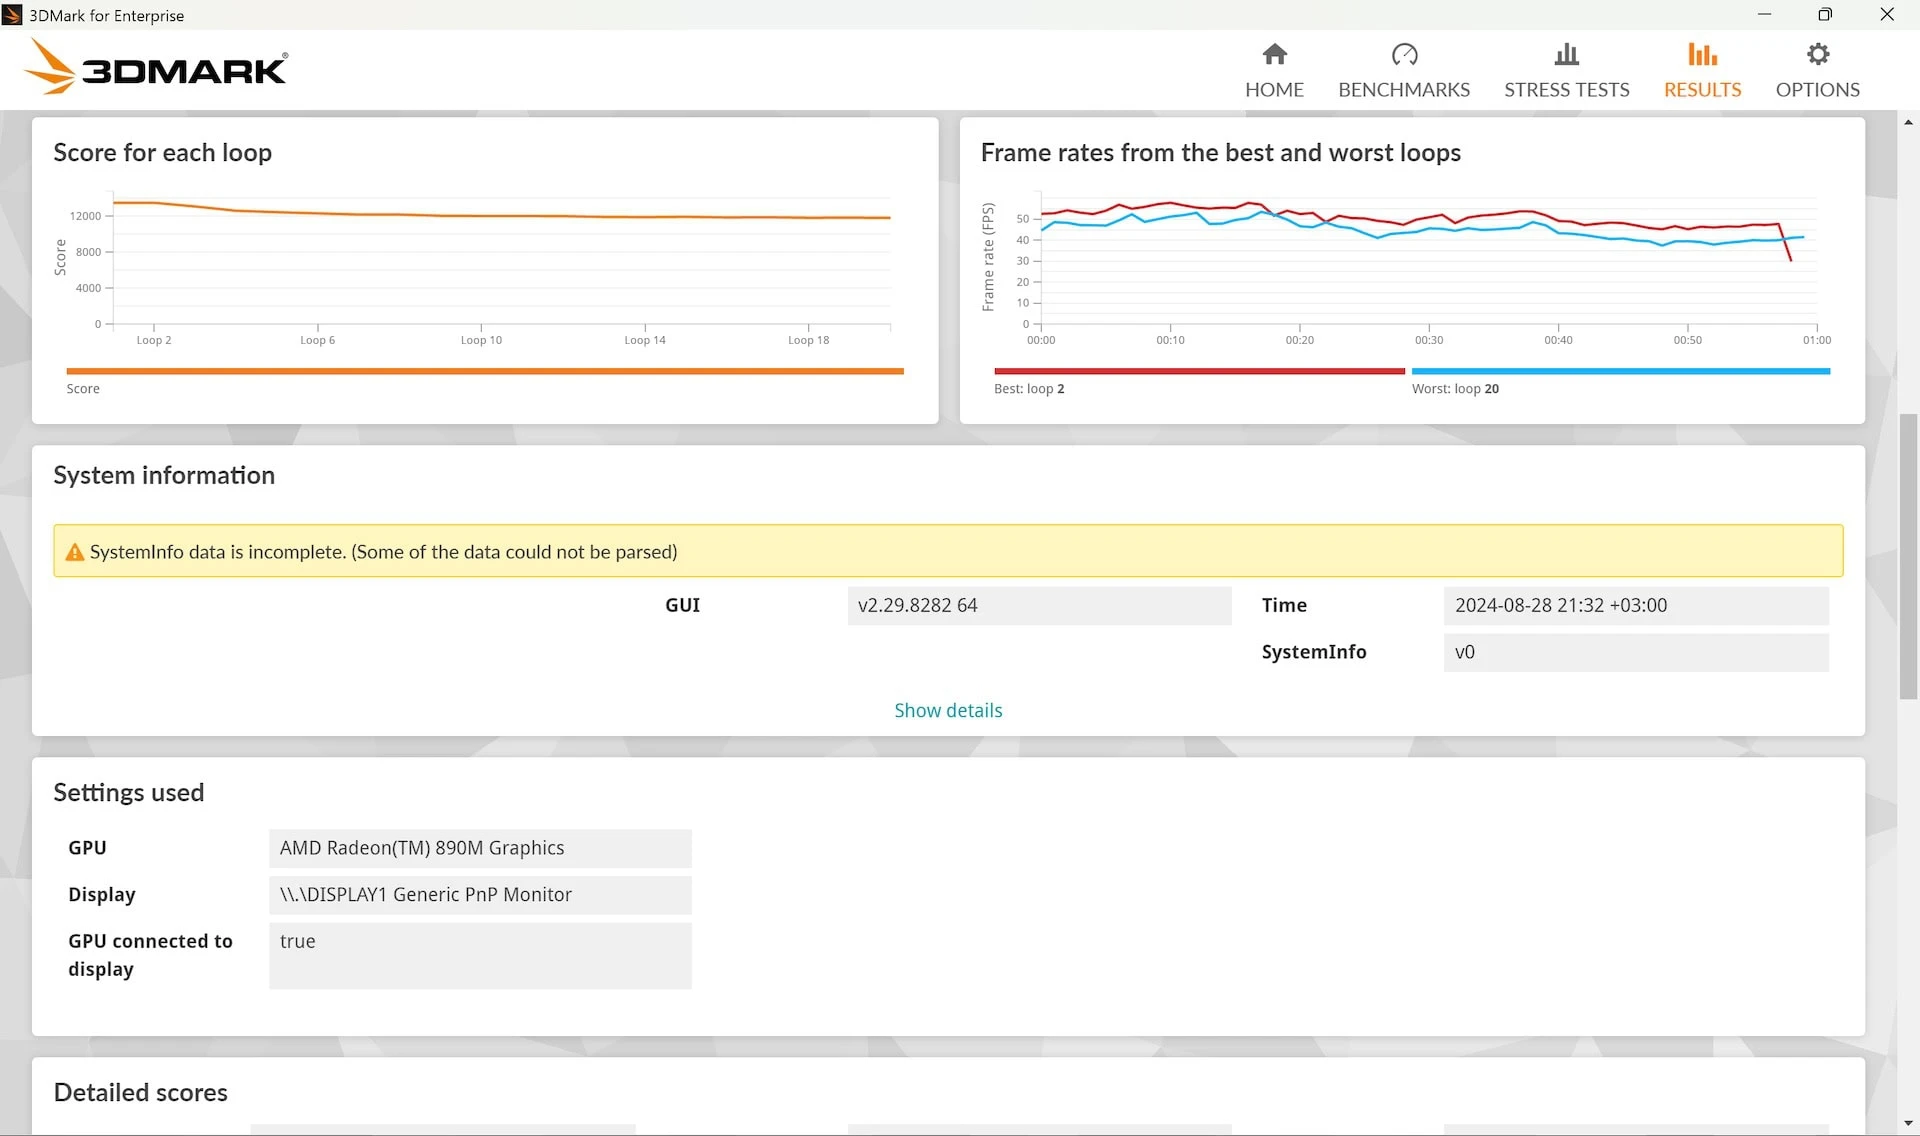The height and width of the screenshot is (1136, 1920).
Task: Click the 'Score for each loop' heading
Action: point(162,152)
